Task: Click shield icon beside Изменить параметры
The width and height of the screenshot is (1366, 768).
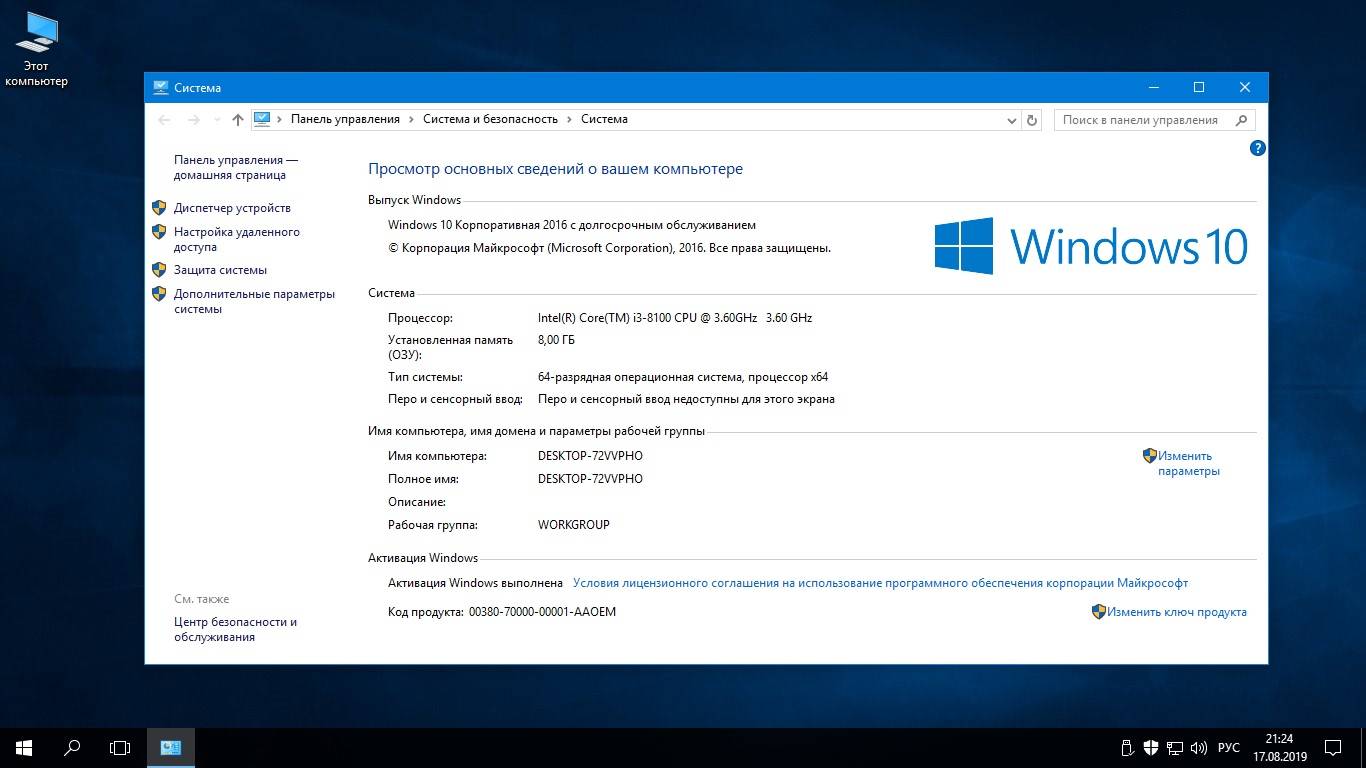Action: (x=1150, y=456)
